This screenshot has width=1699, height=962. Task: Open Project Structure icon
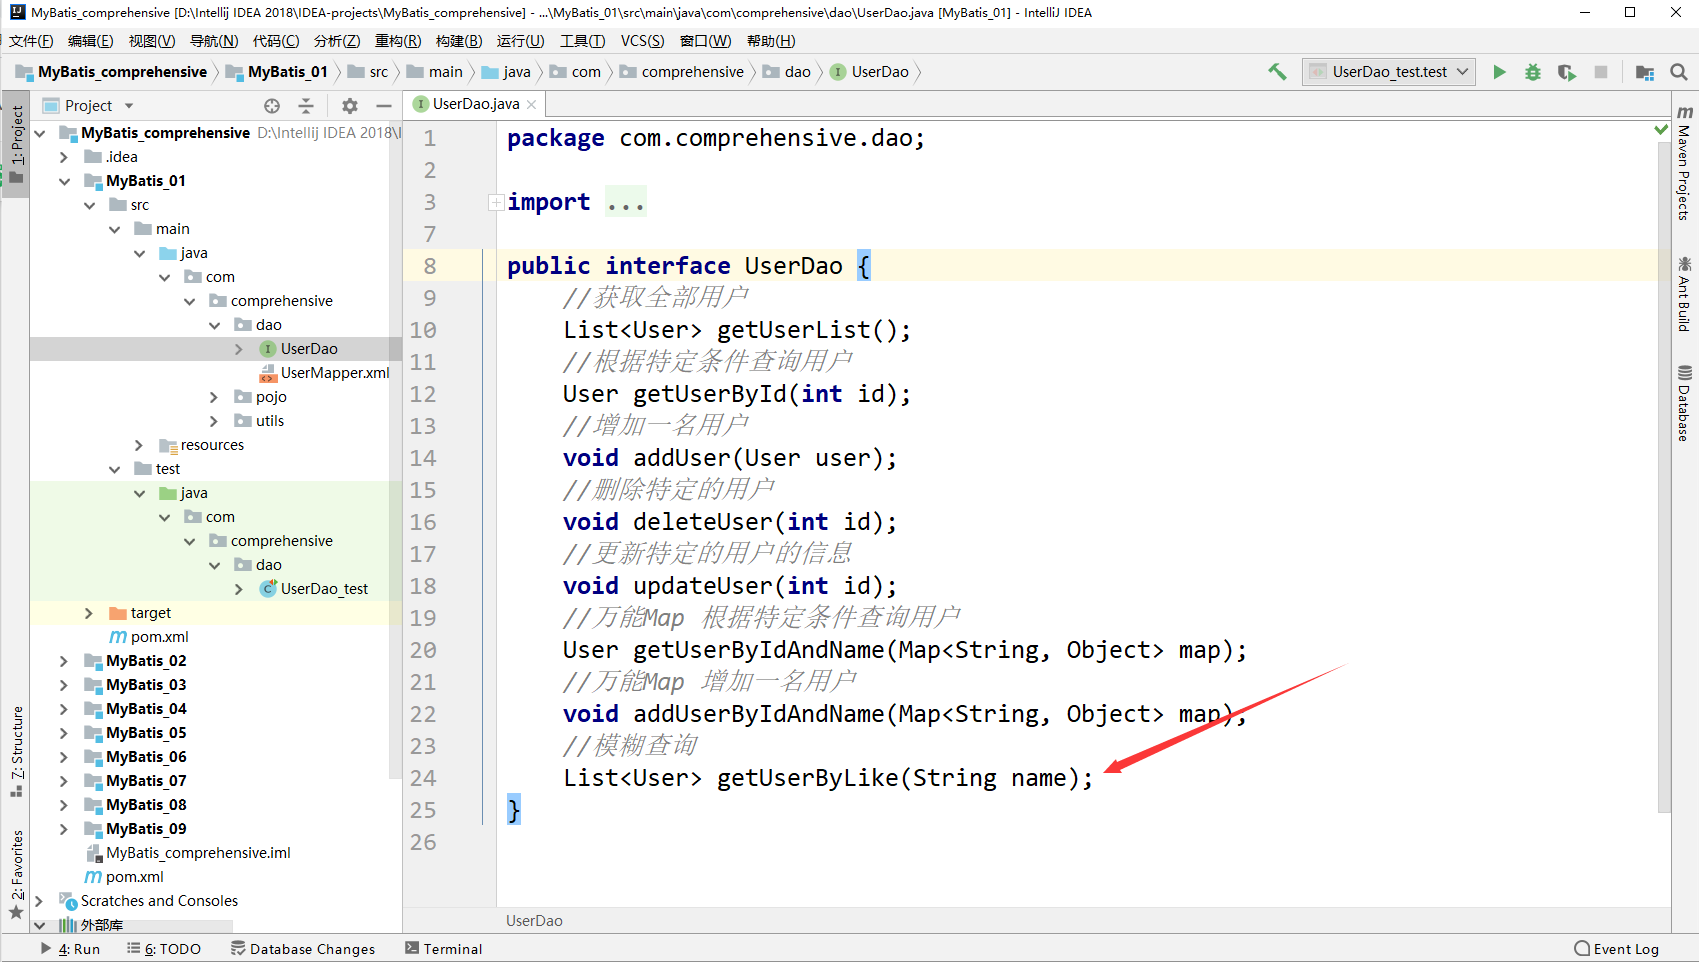click(1644, 72)
